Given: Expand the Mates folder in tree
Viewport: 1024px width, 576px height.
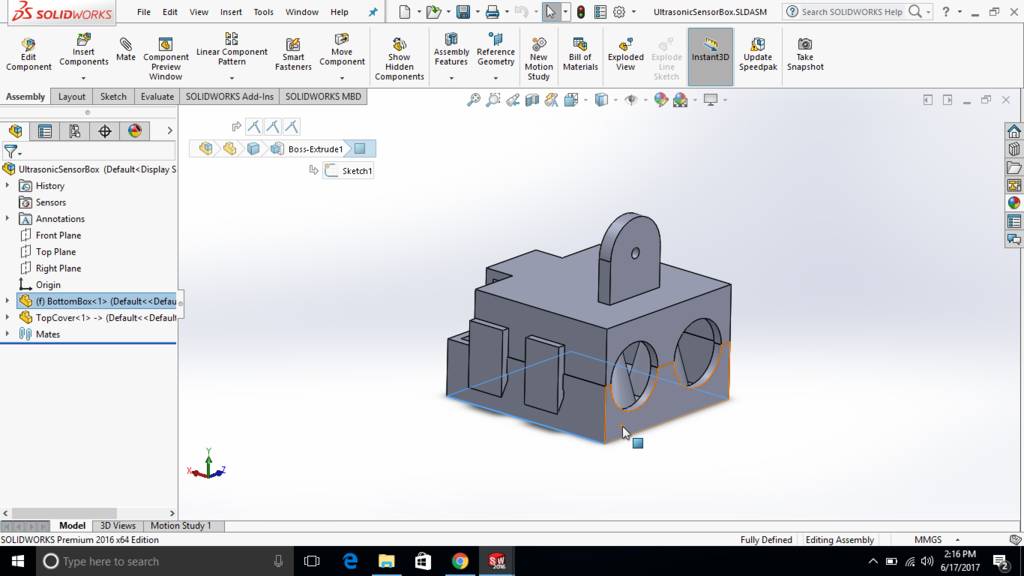Looking at the screenshot, I should tap(7, 334).
